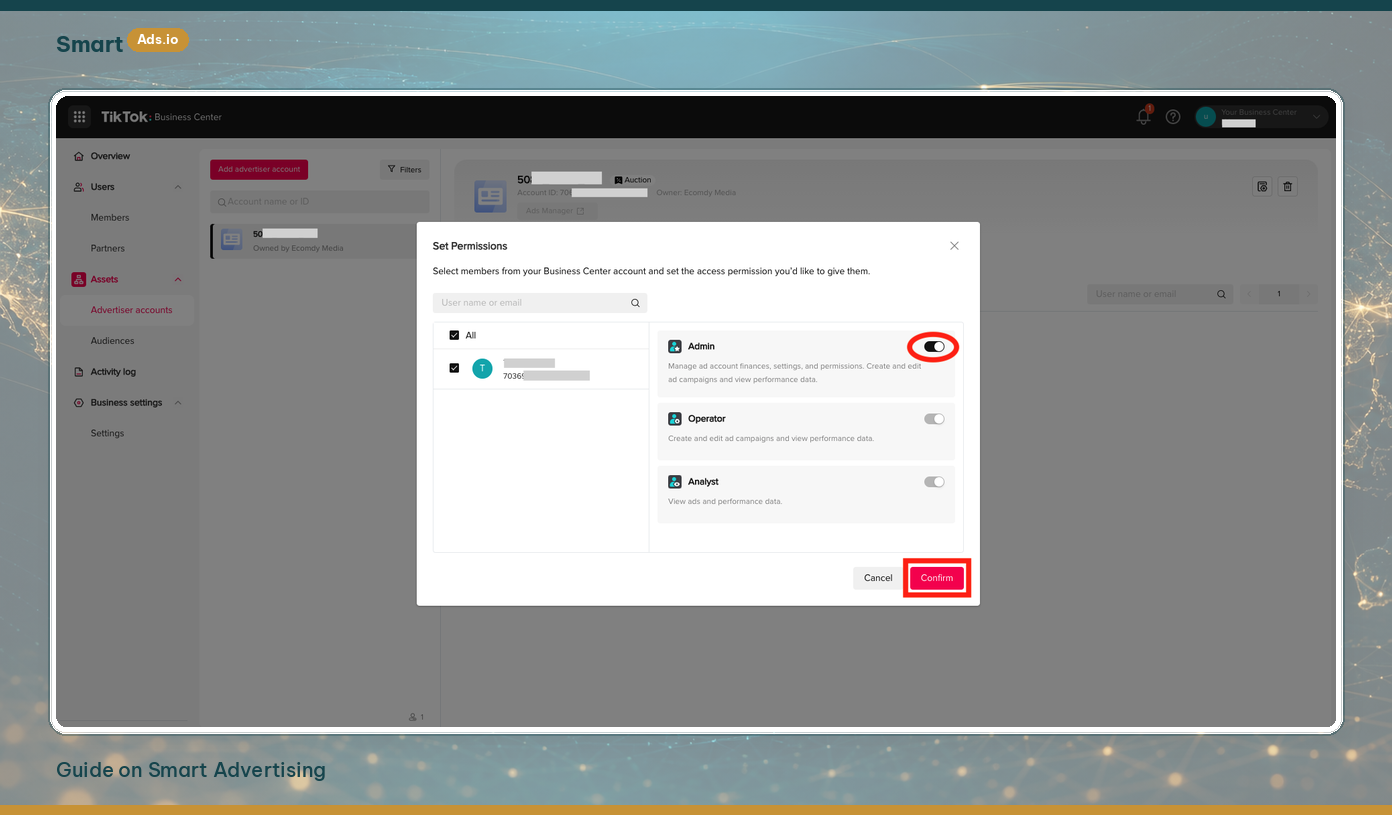The height and width of the screenshot is (815, 1392).
Task: Click the Analyst role icon
Action: pyautogui.click(x=675, y=482)
